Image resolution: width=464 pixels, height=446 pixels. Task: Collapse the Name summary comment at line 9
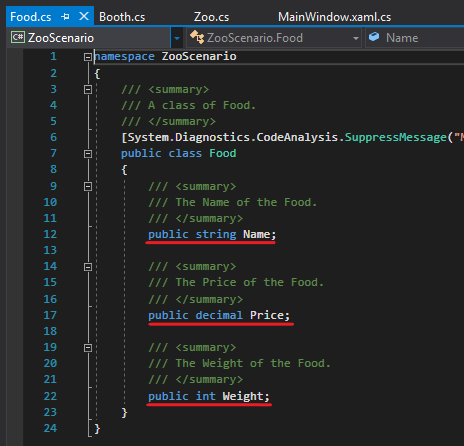88,186
